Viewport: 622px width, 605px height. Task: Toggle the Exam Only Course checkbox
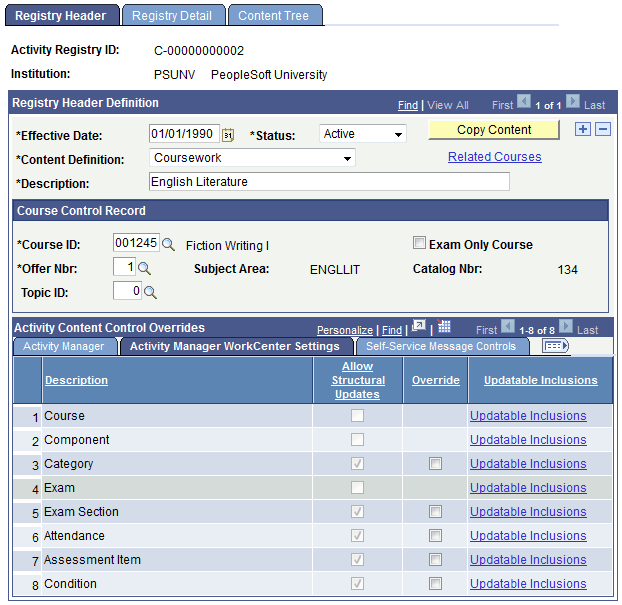pos(419,242)
